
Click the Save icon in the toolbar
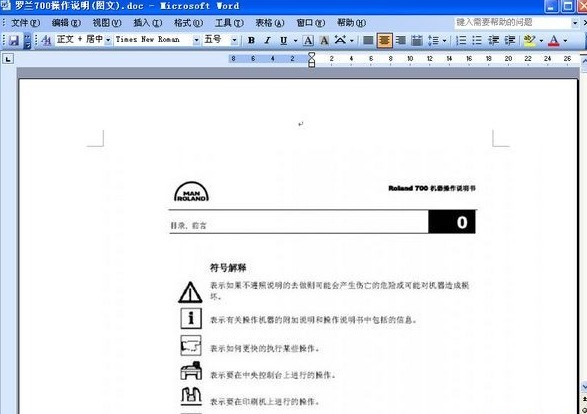tap(14, 40)
